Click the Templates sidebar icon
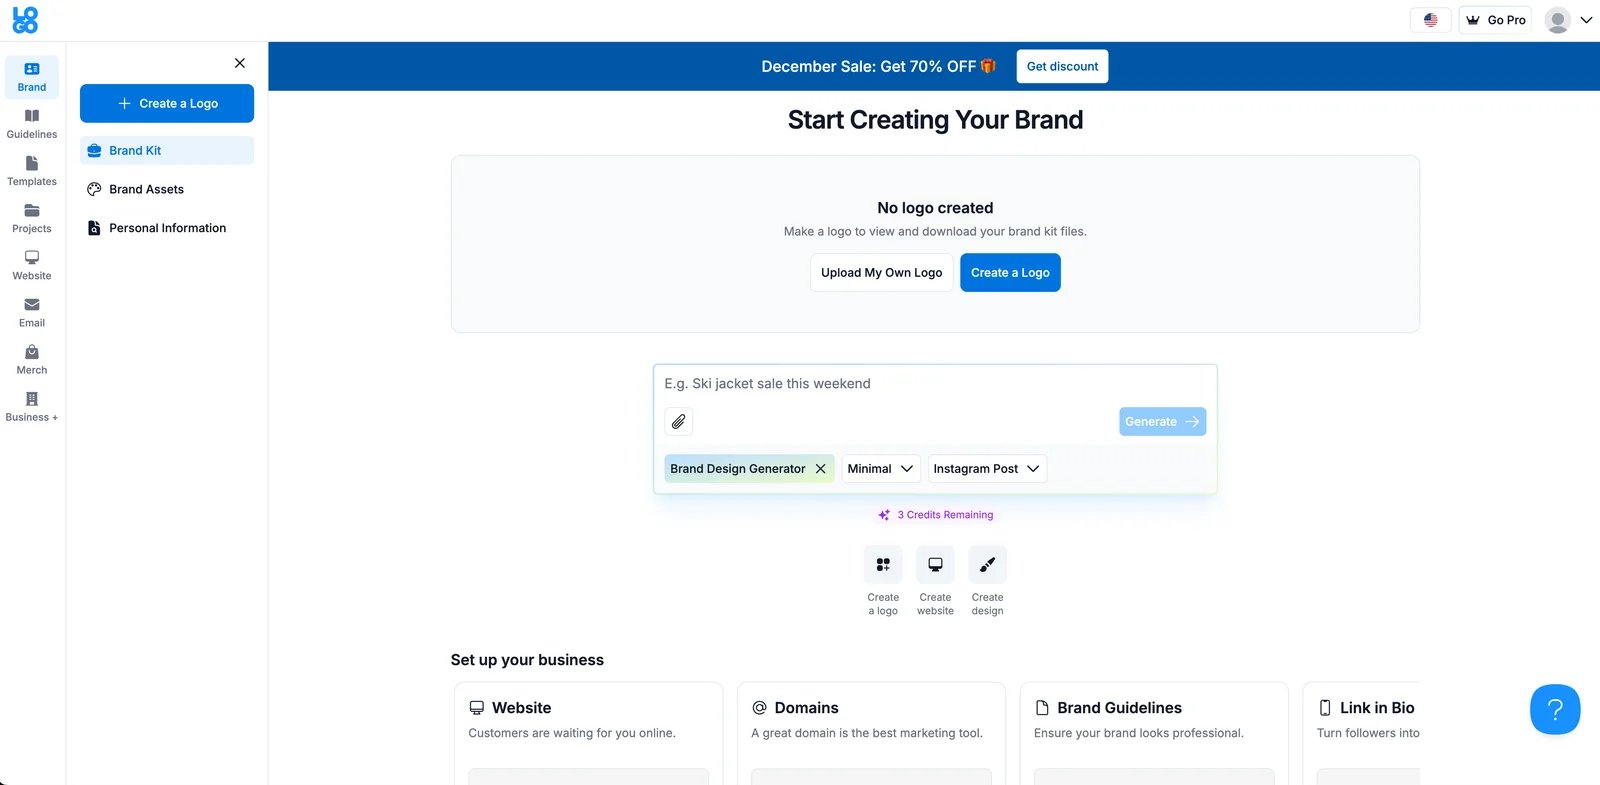 [x=31, y=170]
